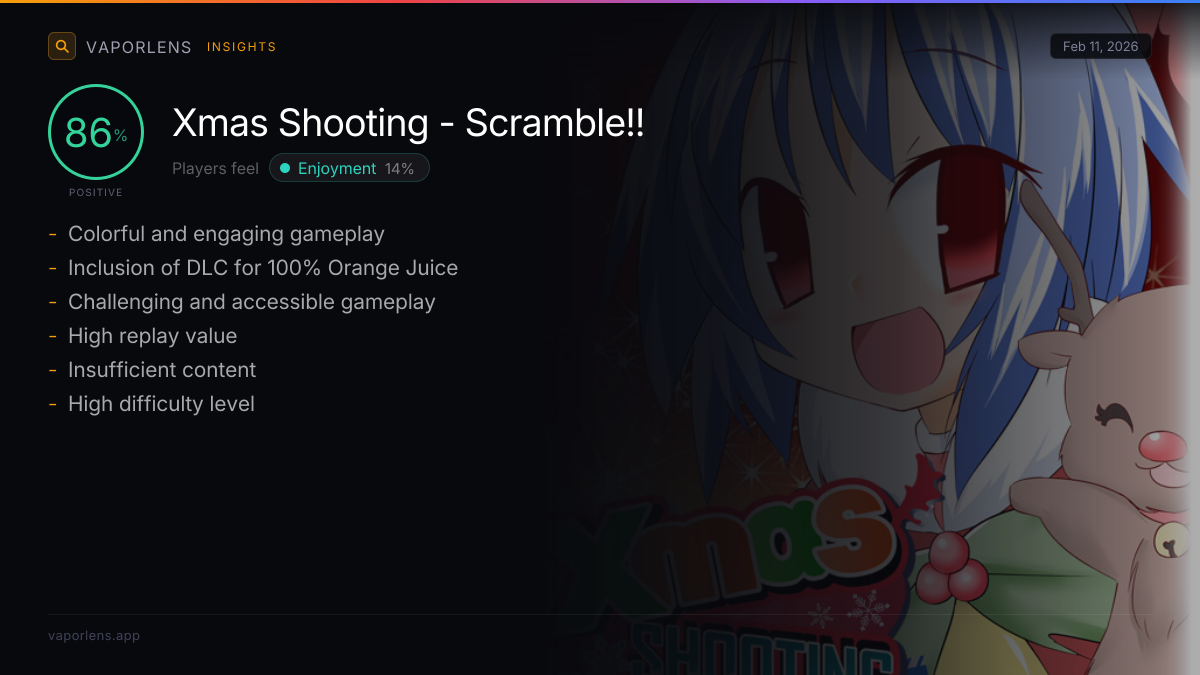The width and height of the screenshot is (1200, 675).
Task: Open the VAPORLENS brand name
Action: point(139,47)
